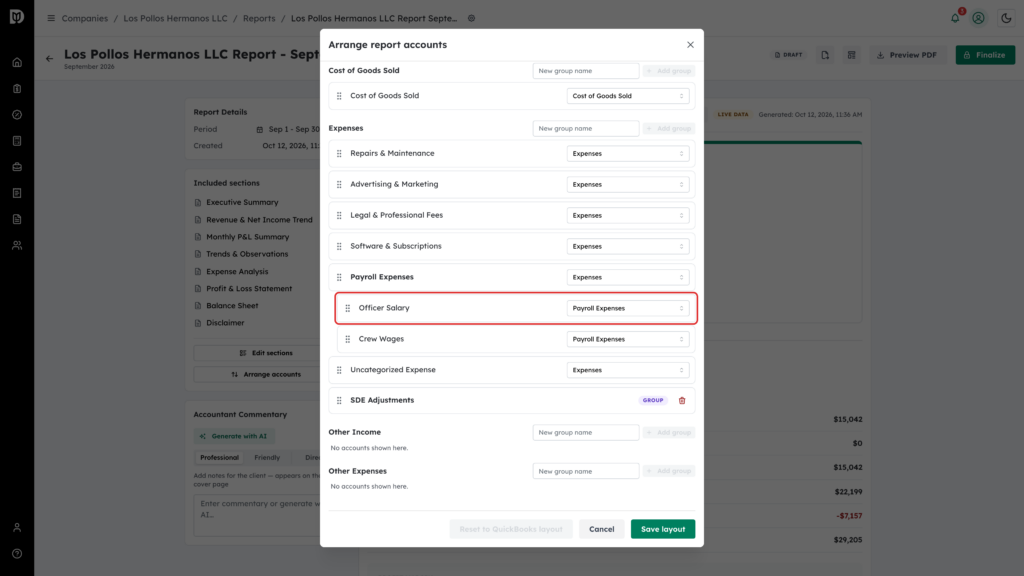Grab the Crew Wages drag handle
This screenshot has width=1024, height=576.
(x=347, y=339)
